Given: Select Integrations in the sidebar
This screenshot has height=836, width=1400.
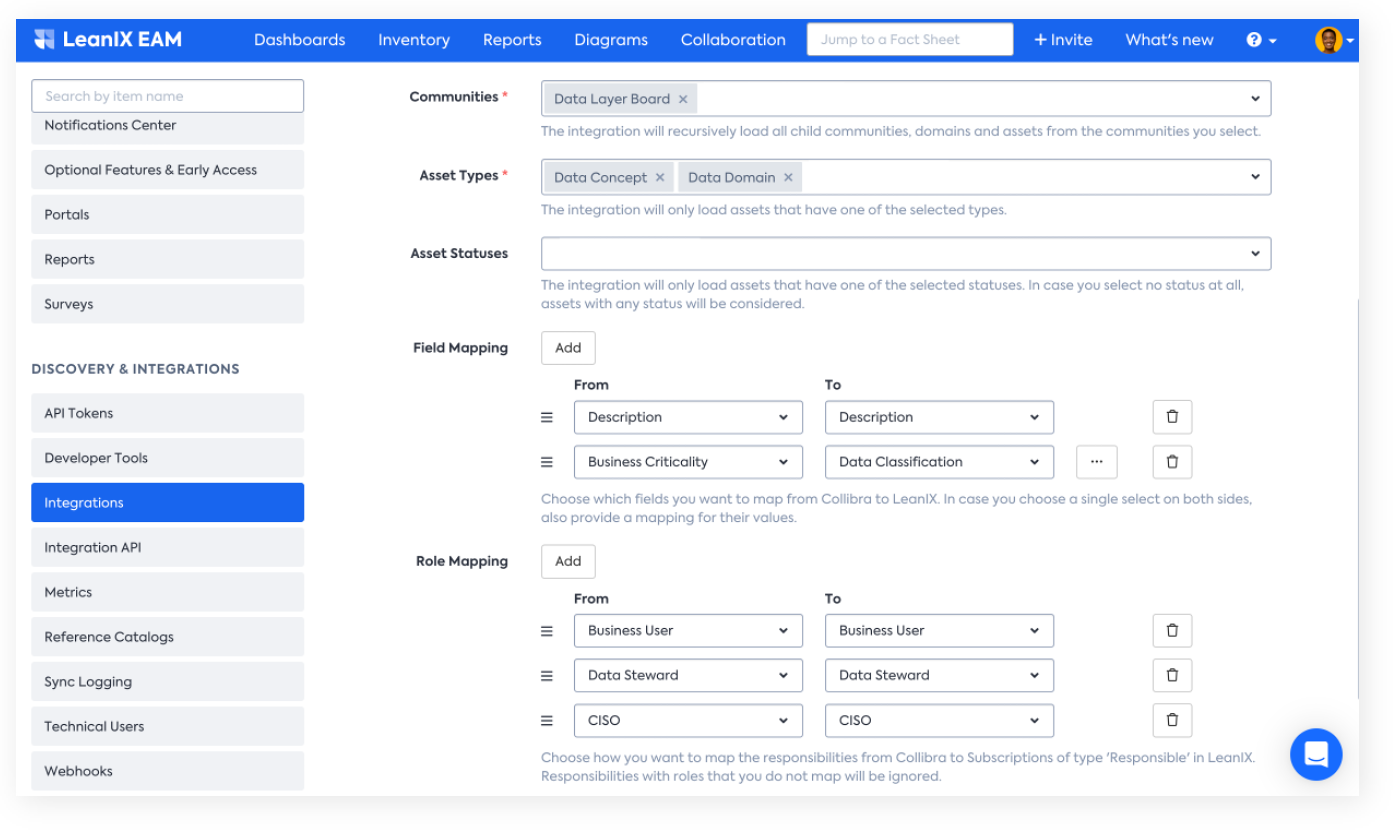Looking at the screenshot, I should tap(168, 503).
